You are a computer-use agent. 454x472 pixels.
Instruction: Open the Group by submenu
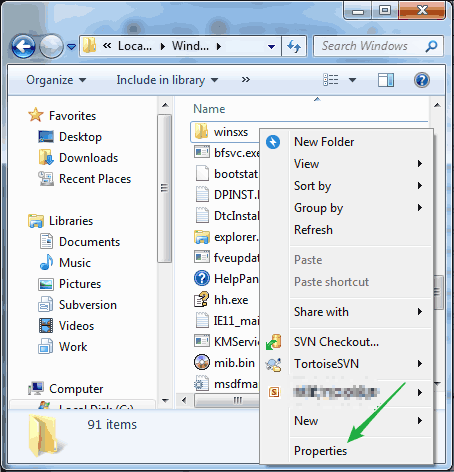pyautogui.click(x=346, y=208)
